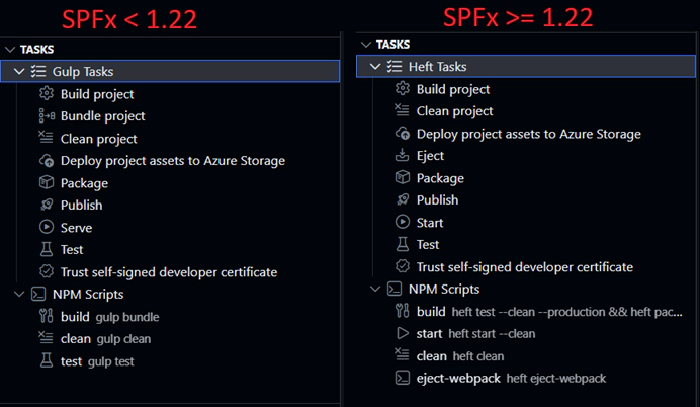Image resolution: width=700 pixels, height=407 pixels.
Task: Run Build project text in Heft Tasks
Action: click(453, 89)
